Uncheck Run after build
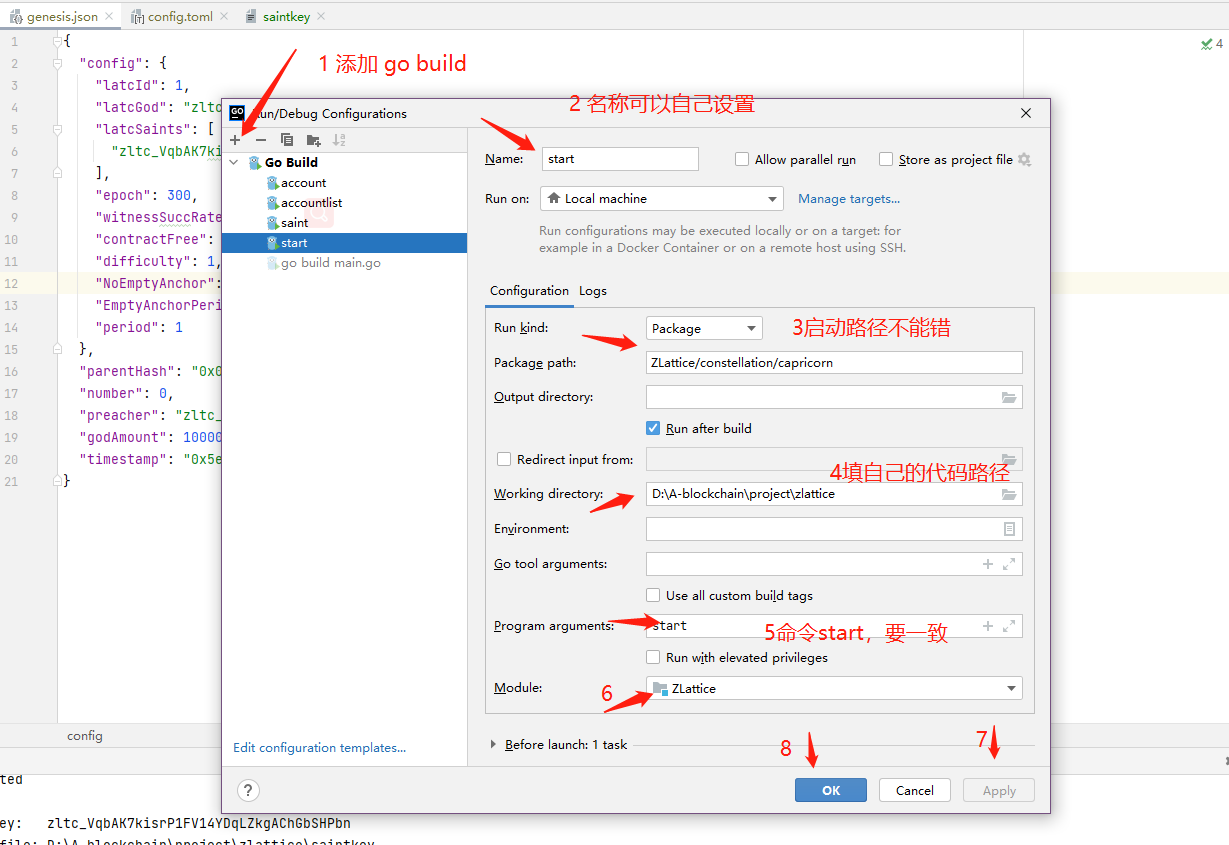The height and width of the screenshot is (845, 1229). [x=653, y=428]
